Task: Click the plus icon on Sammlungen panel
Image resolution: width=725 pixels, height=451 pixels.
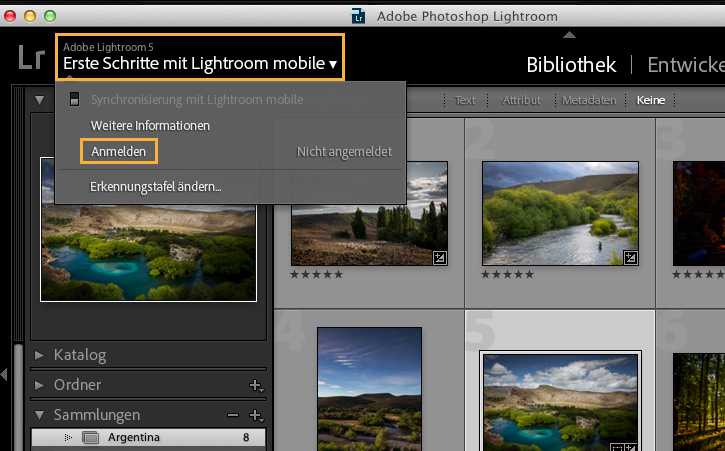Action: 256,415
